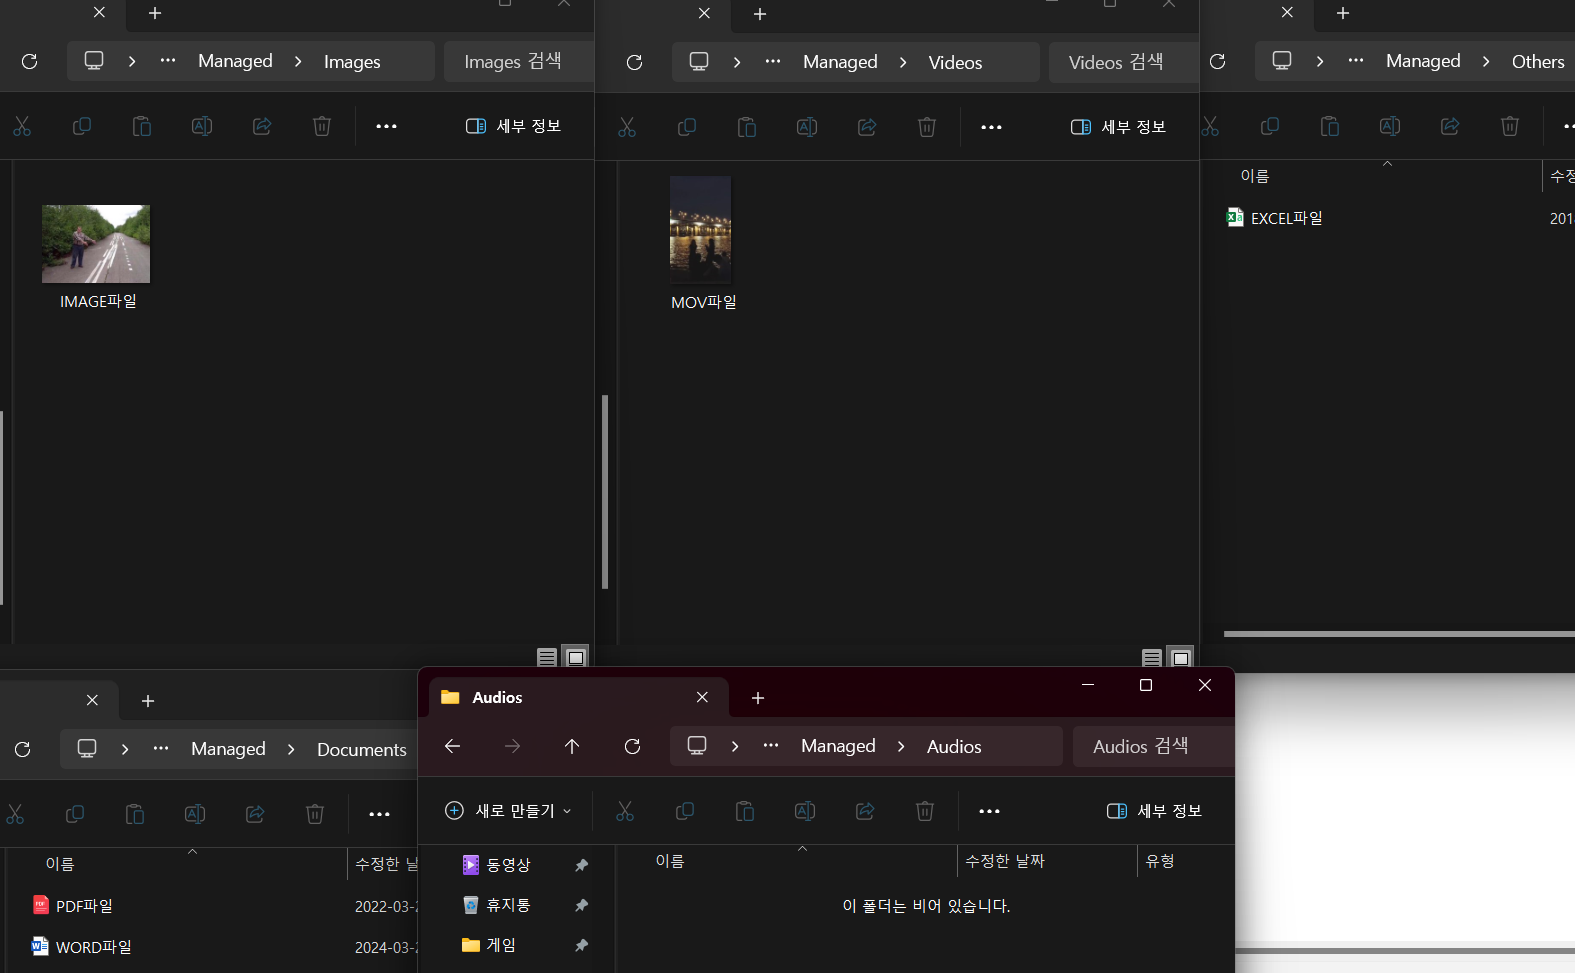The height and width of the screenshot is (973, 1575).
Task: Open the more options menu in Images window
Action: [x=386, y=126]
